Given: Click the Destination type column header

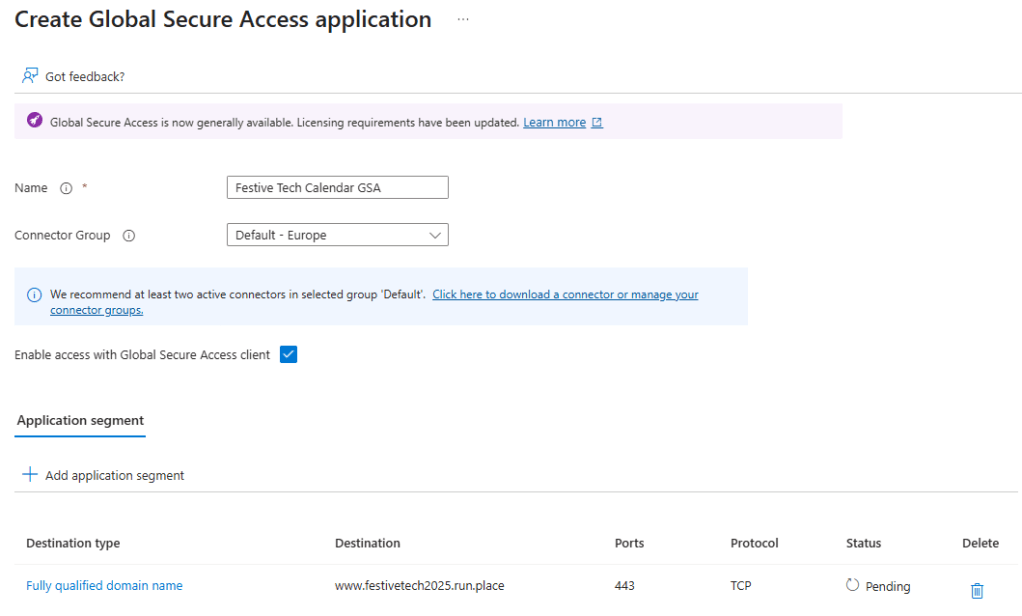Looking at the screenshot, I should pyautogui.click(x=73, y=543).
